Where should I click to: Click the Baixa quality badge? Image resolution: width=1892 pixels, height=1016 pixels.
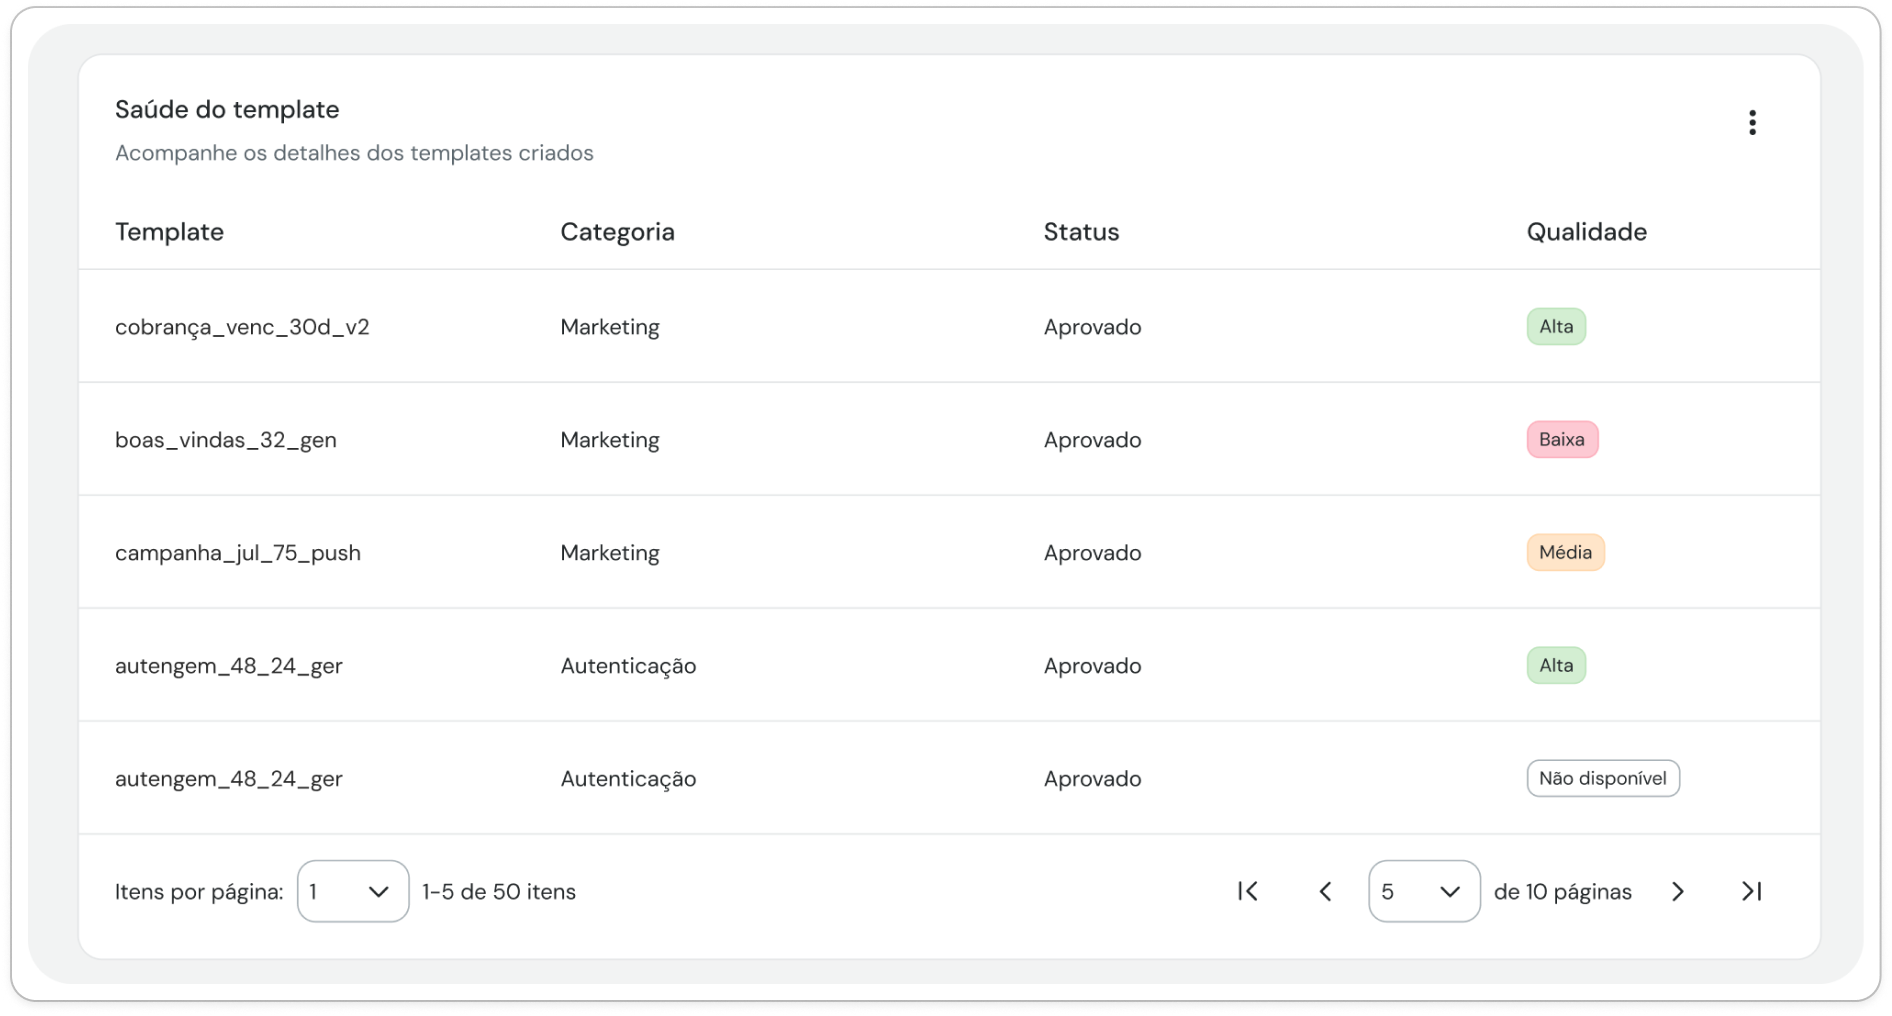click(x=1562, y=439)
